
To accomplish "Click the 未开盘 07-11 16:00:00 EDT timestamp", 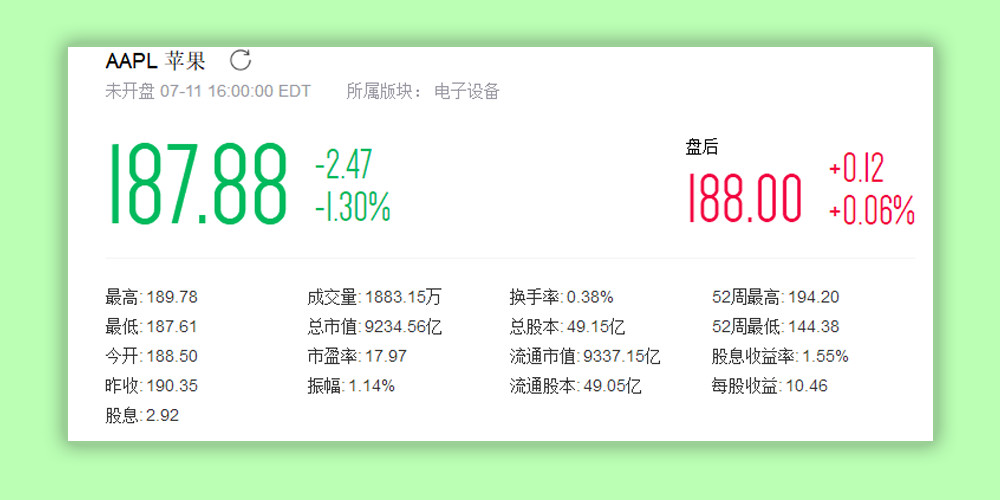I will click(x=208, y=91).
